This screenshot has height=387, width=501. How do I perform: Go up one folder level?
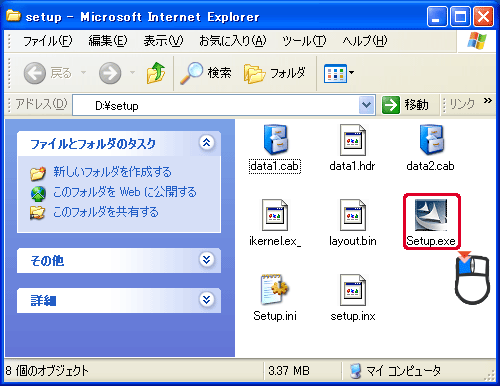[156, 73]
